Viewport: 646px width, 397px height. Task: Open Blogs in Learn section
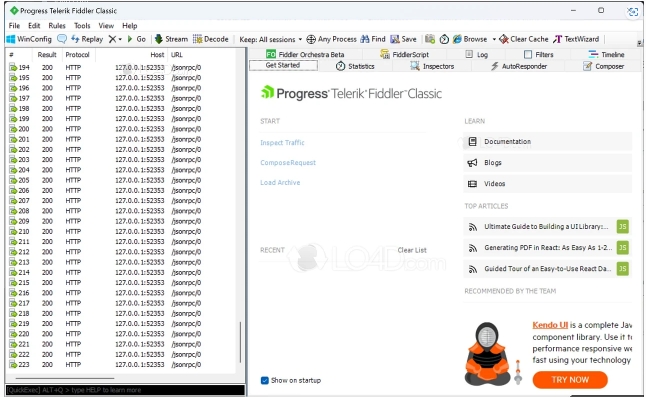(548, 163)
